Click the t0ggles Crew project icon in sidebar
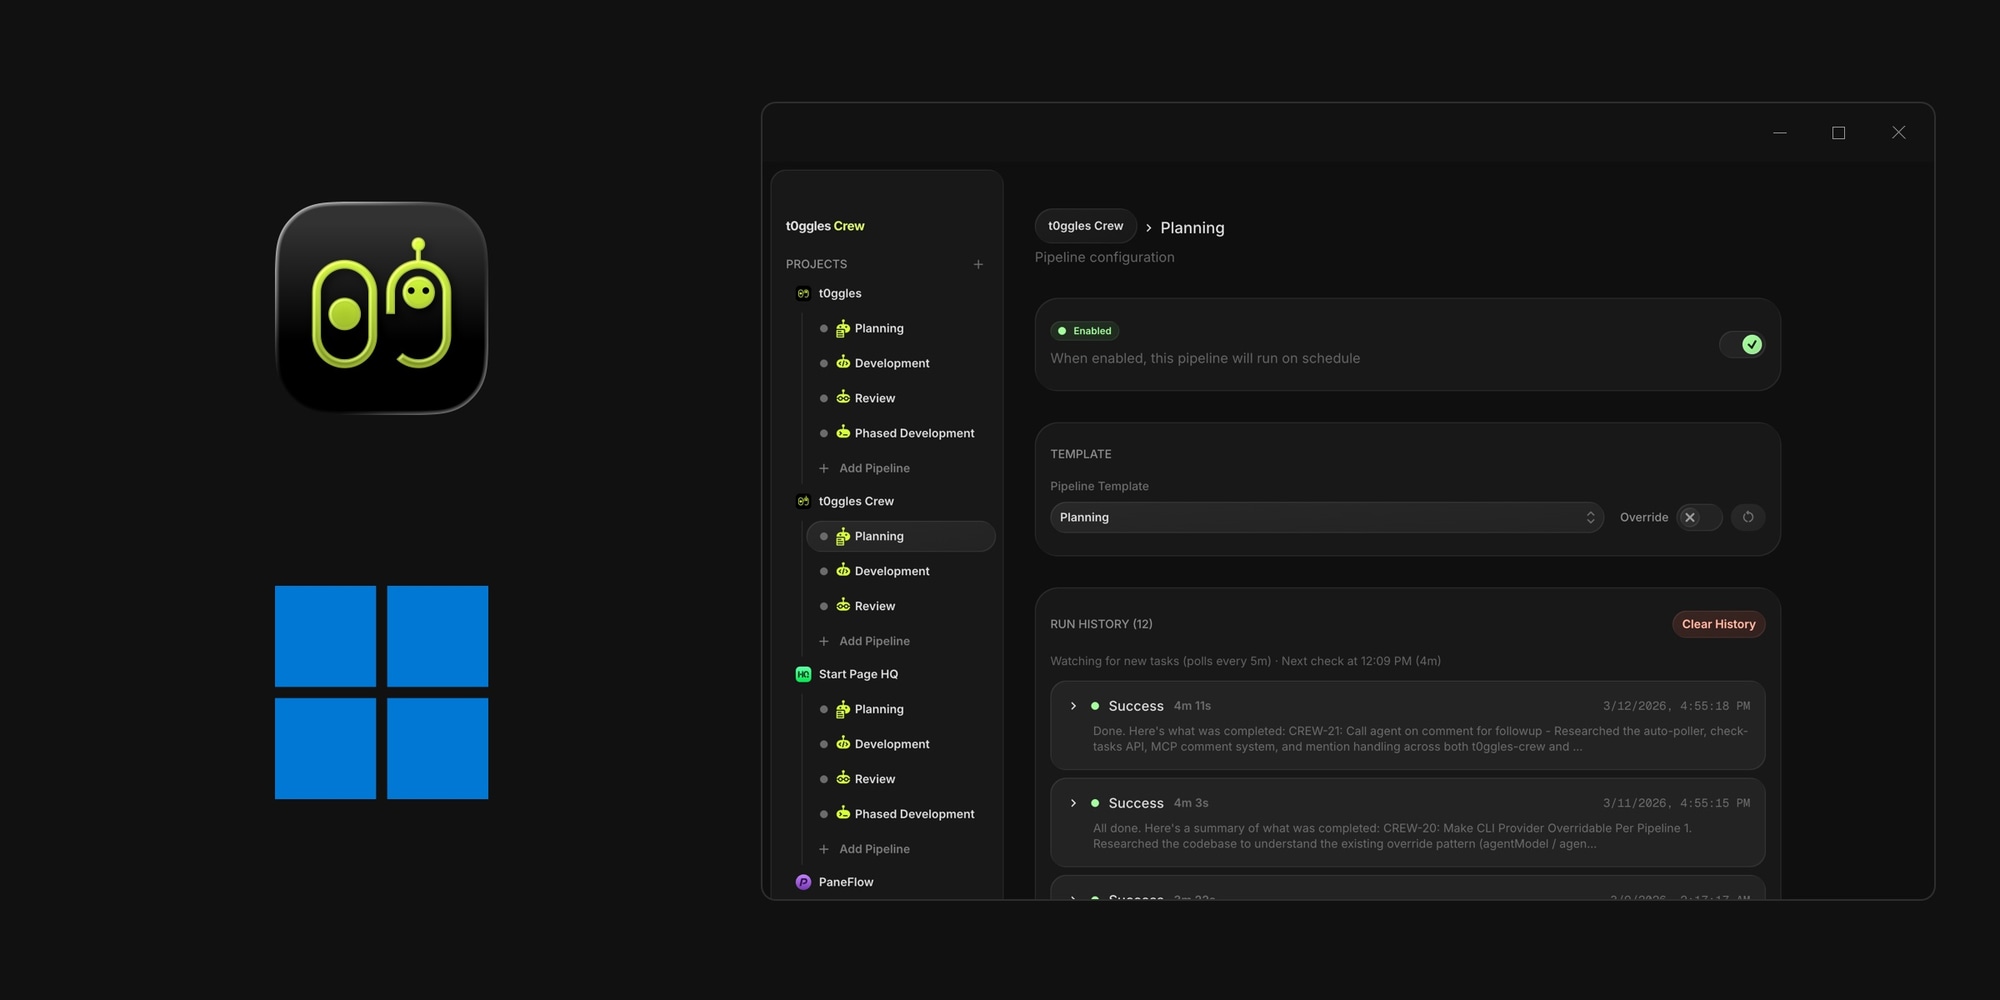 (x=803, y=501)
